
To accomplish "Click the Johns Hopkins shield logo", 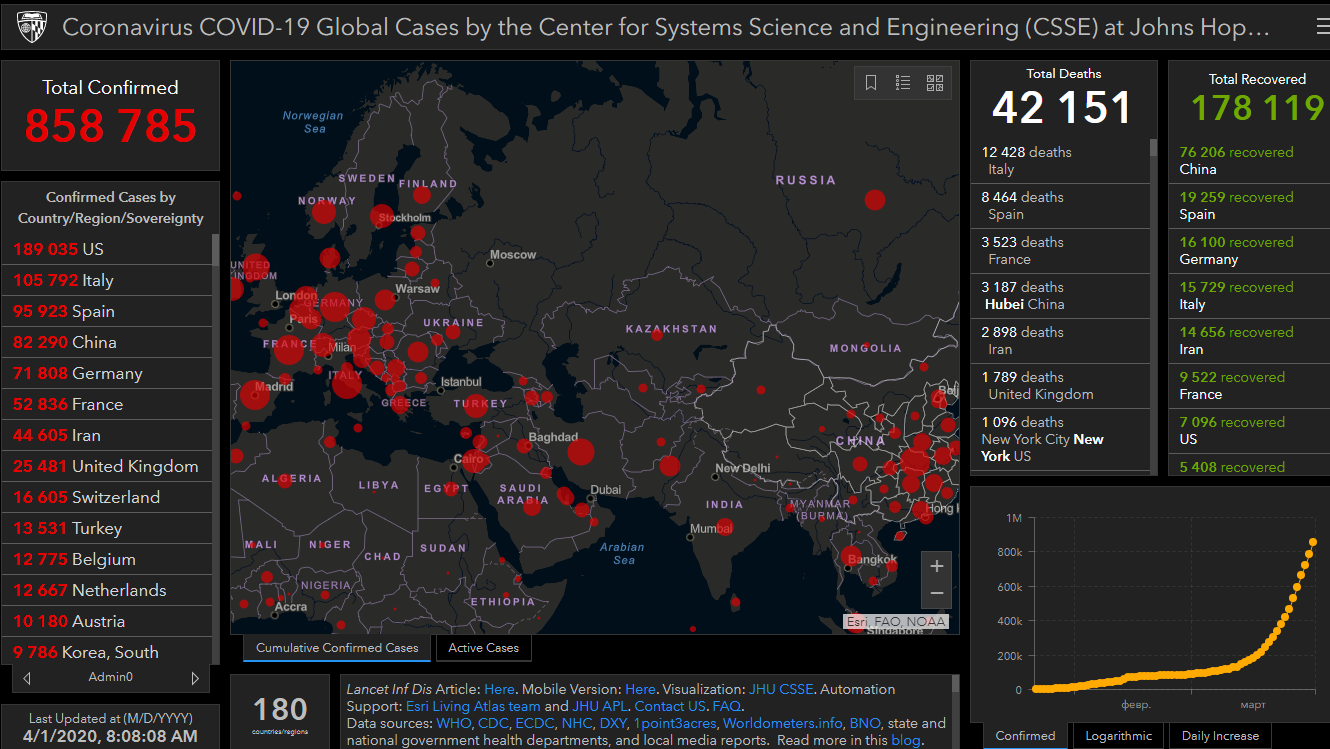I will (x=31, y=27).
